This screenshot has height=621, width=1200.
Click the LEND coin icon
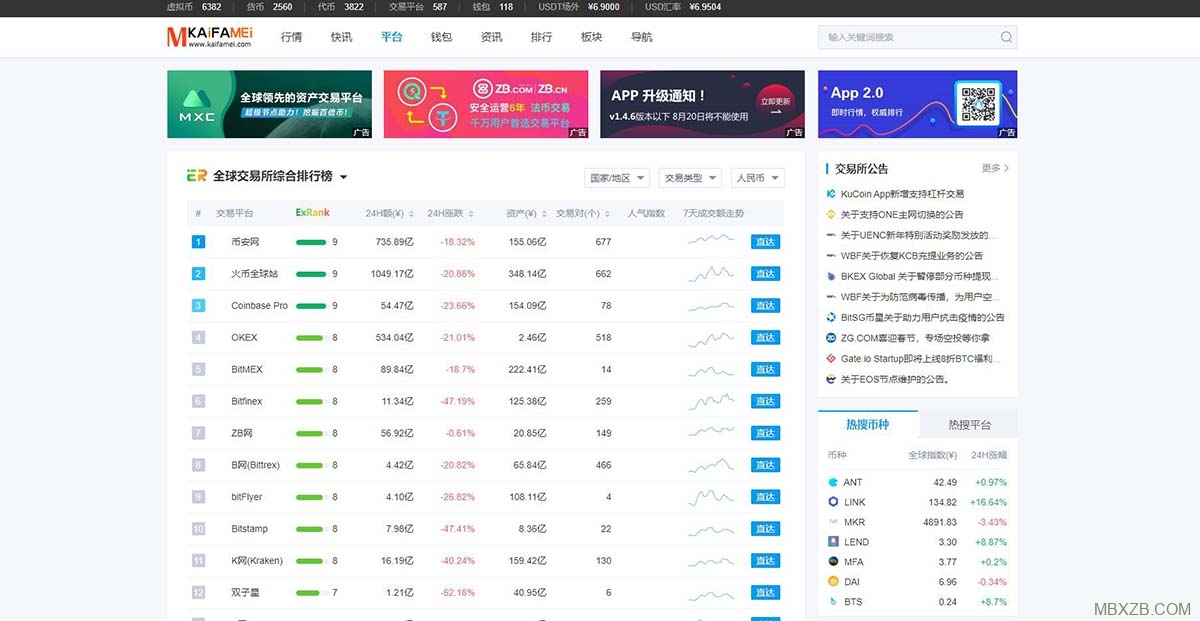tap(833, 542)
